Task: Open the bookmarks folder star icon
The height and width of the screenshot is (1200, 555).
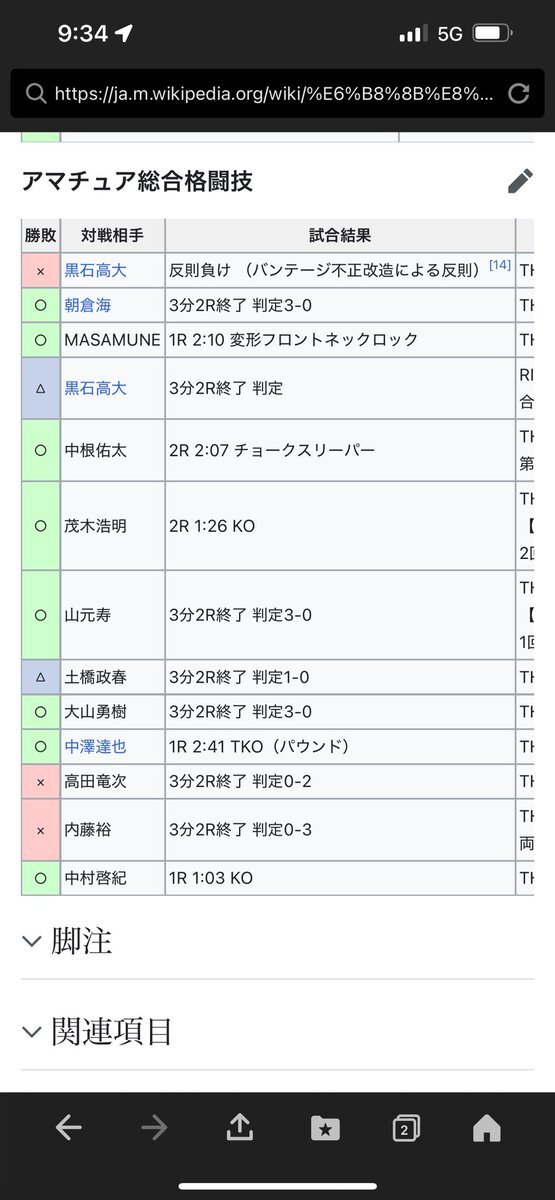Action: click(x=325, y=1129)
